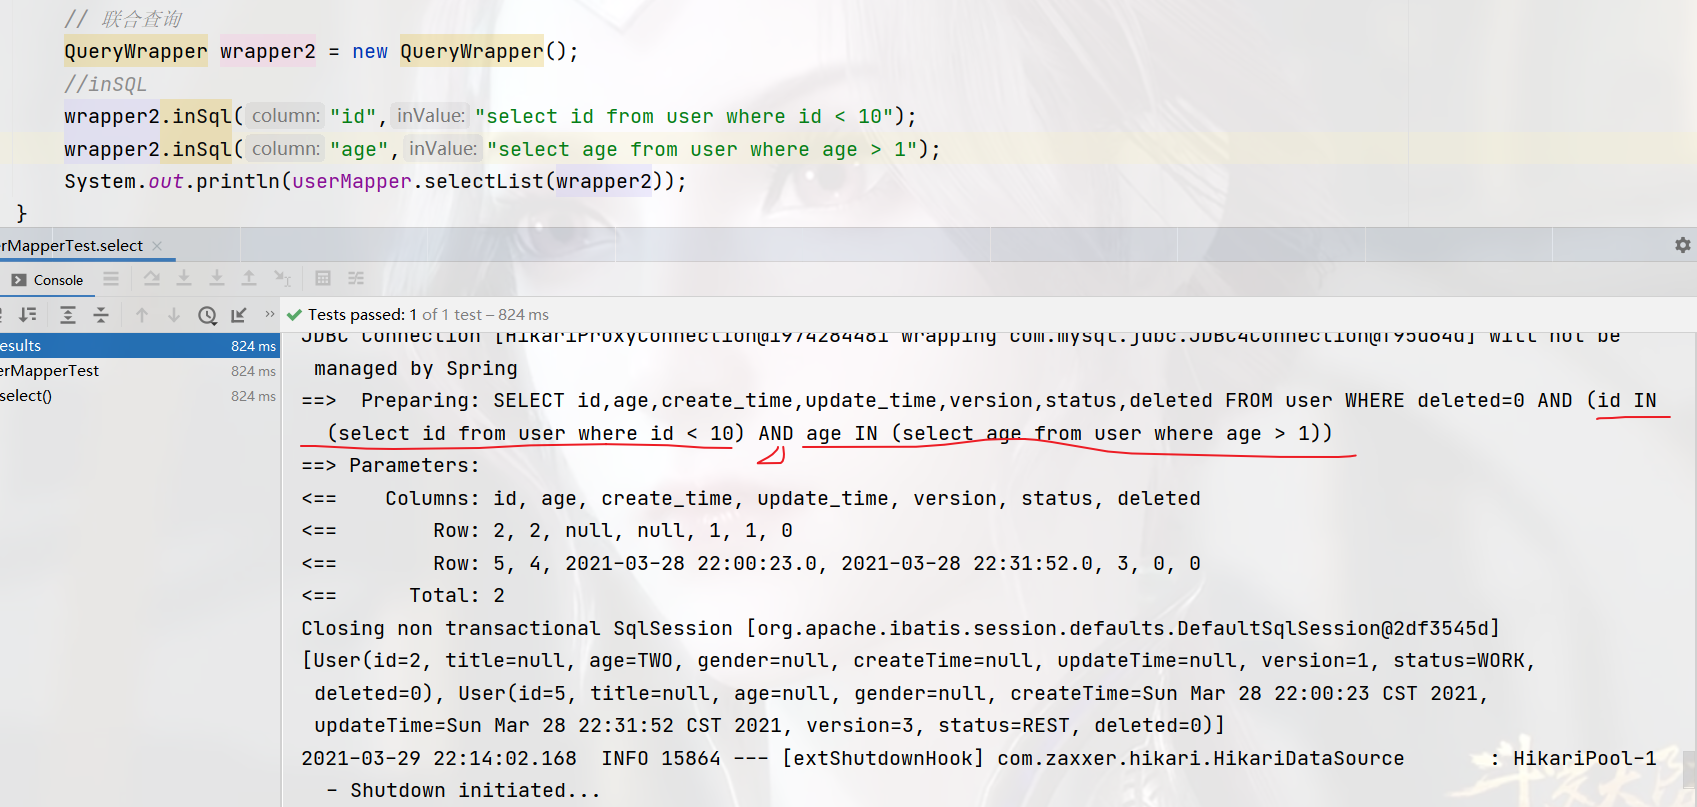This screenshot has width=1697, height=807.
Task: Open the debug layout hamburger icon beside Console
Action: point(111,279)
